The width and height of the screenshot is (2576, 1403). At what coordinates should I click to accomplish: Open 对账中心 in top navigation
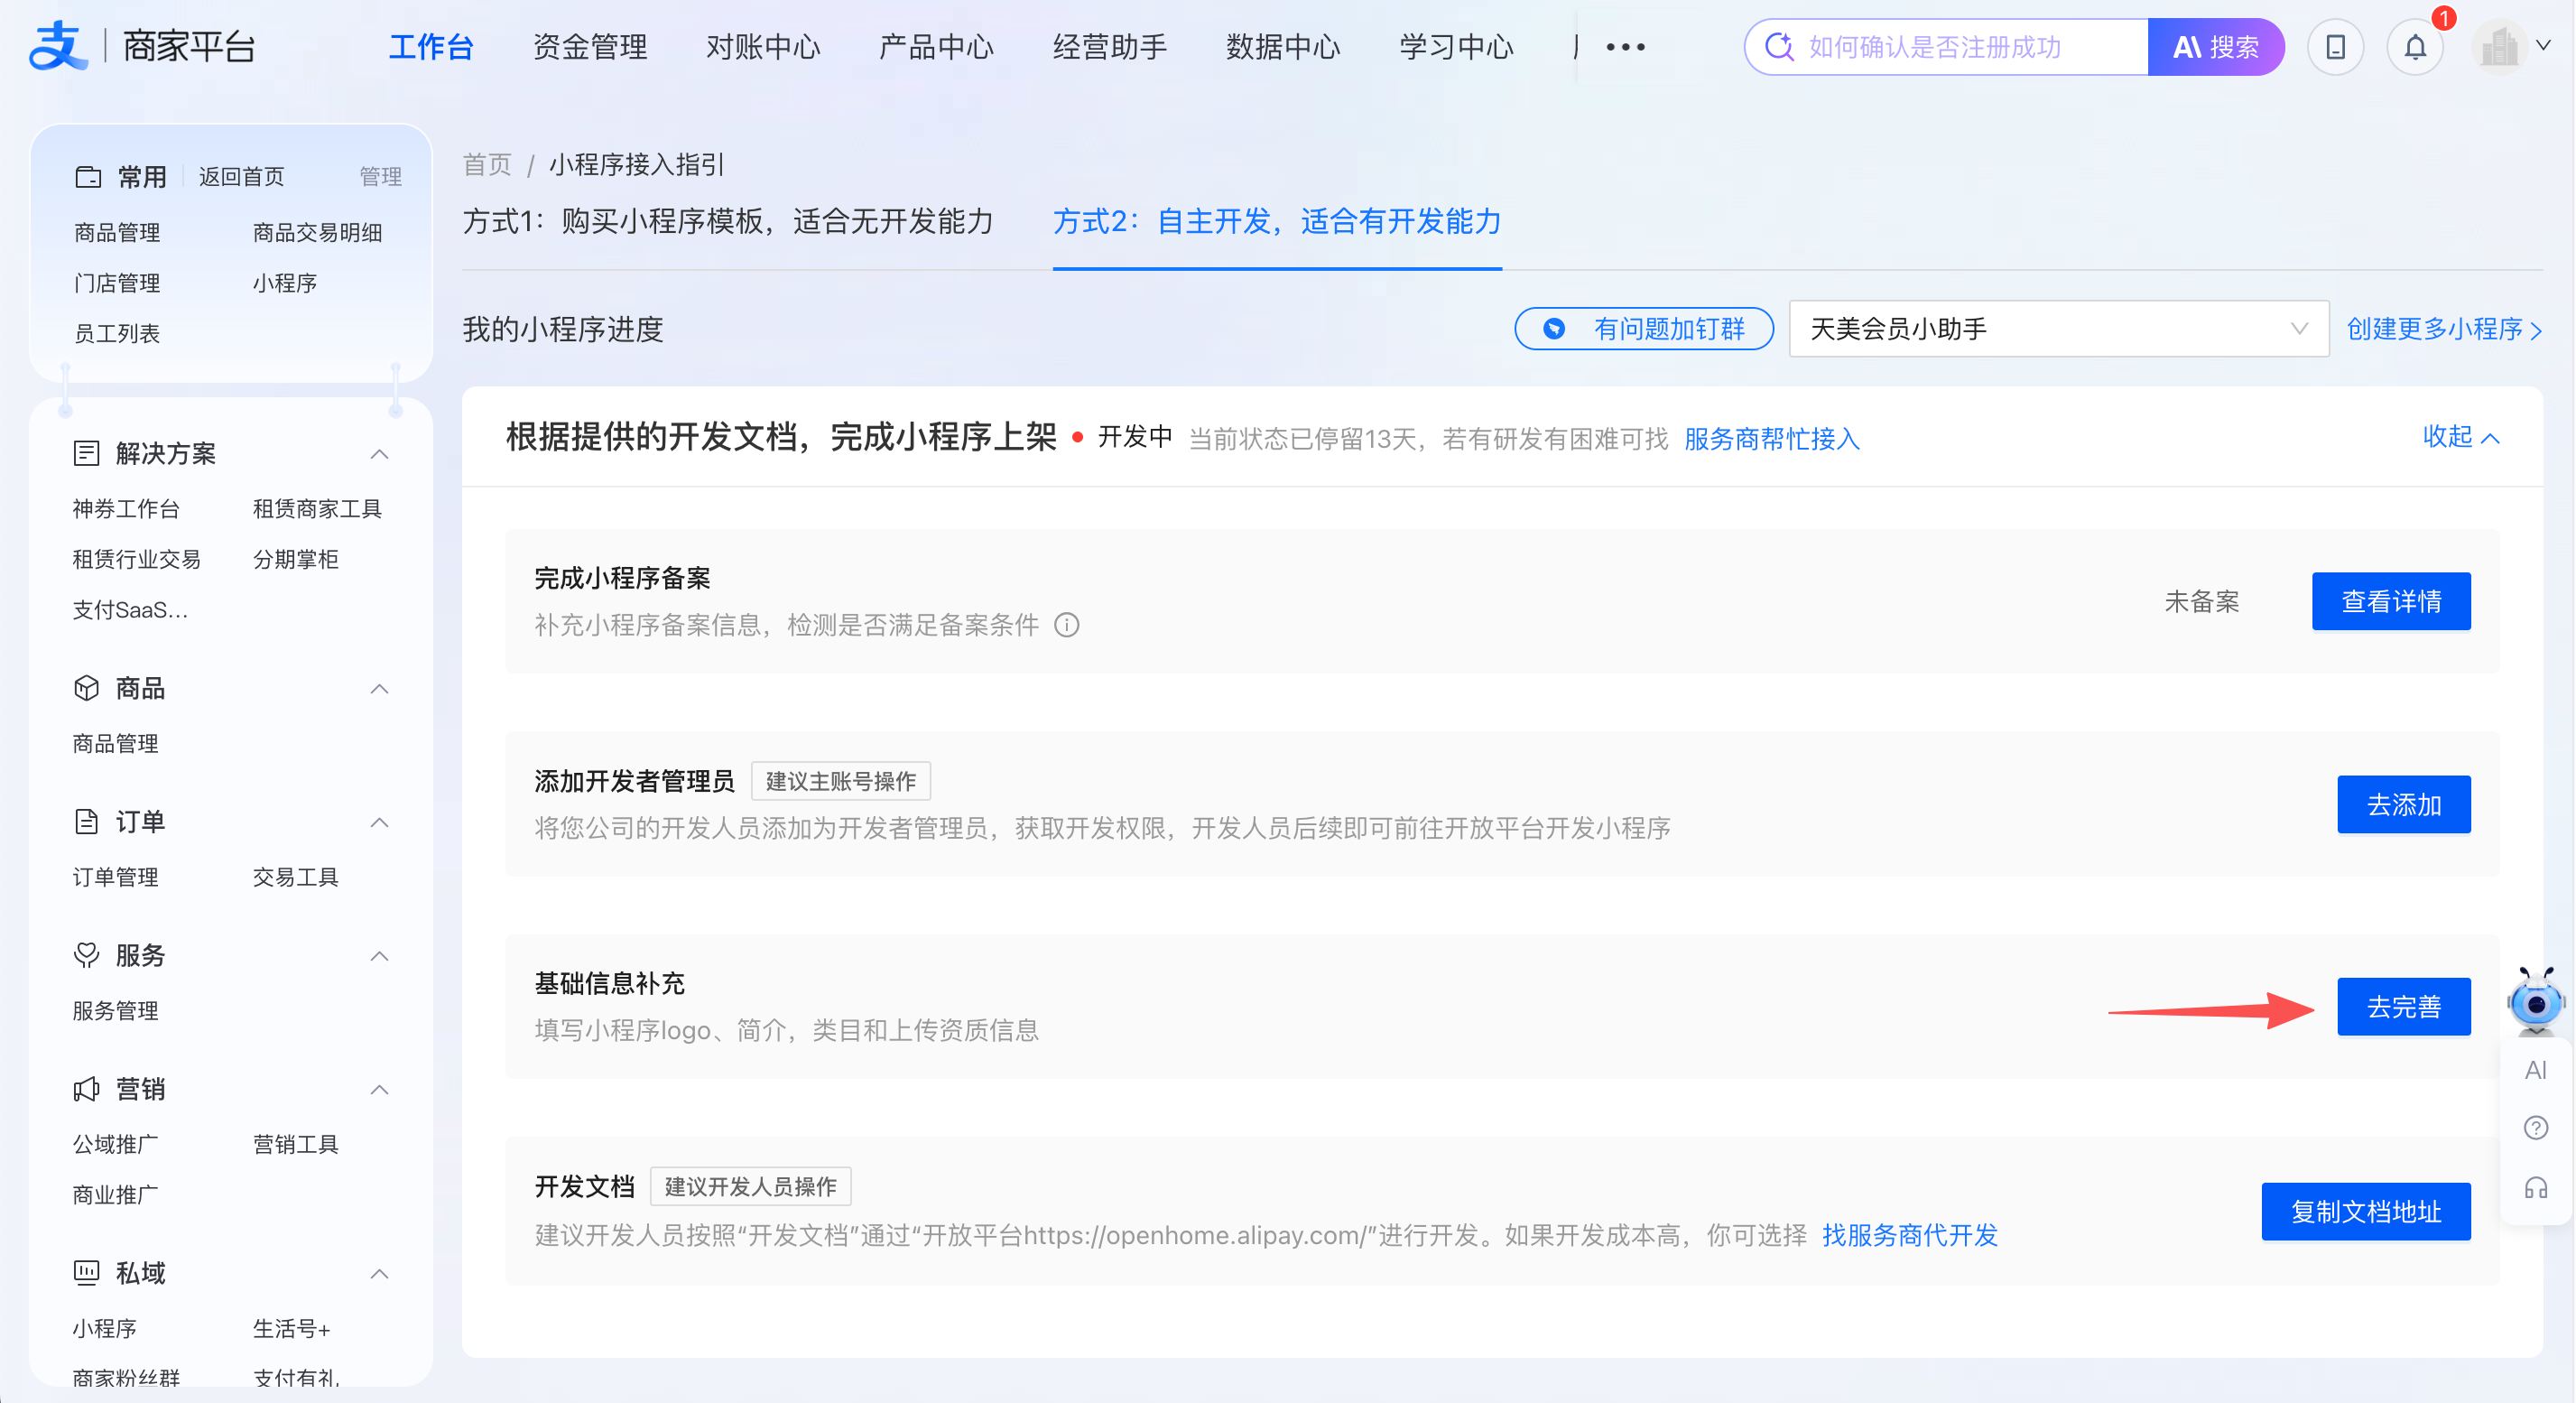763,47
